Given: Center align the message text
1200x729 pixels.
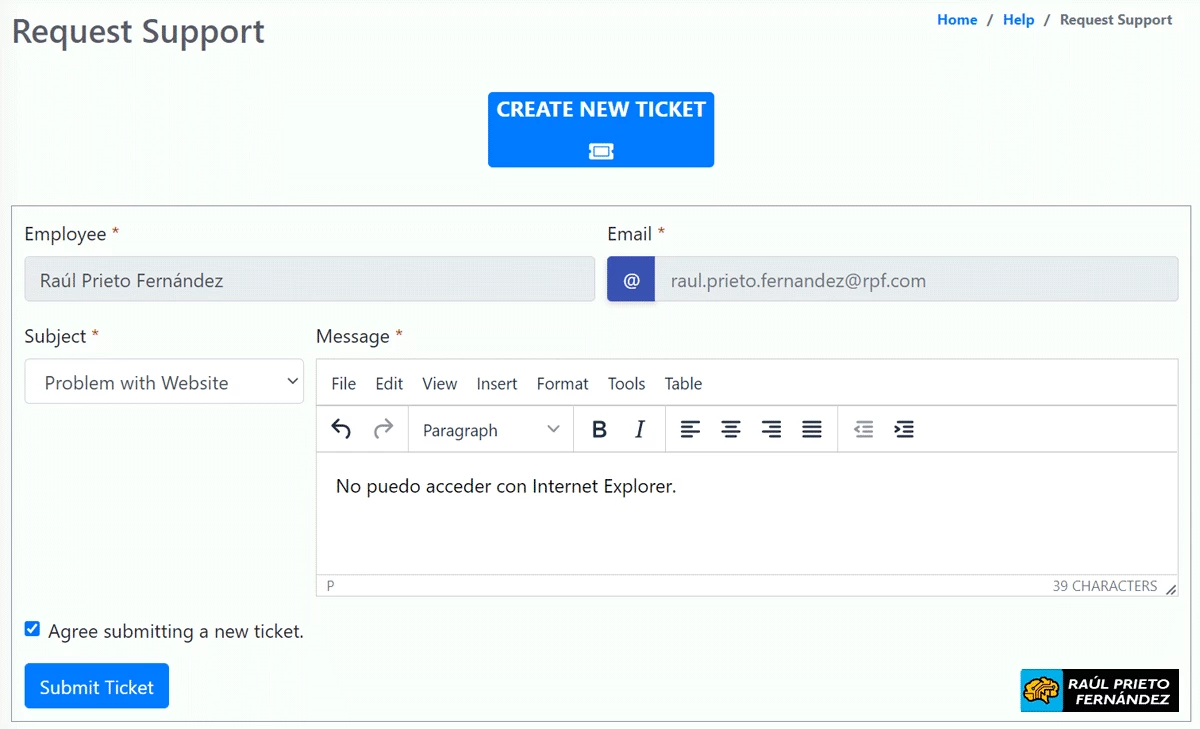Looking at the screenshot, I should click(x=731, y=429).
